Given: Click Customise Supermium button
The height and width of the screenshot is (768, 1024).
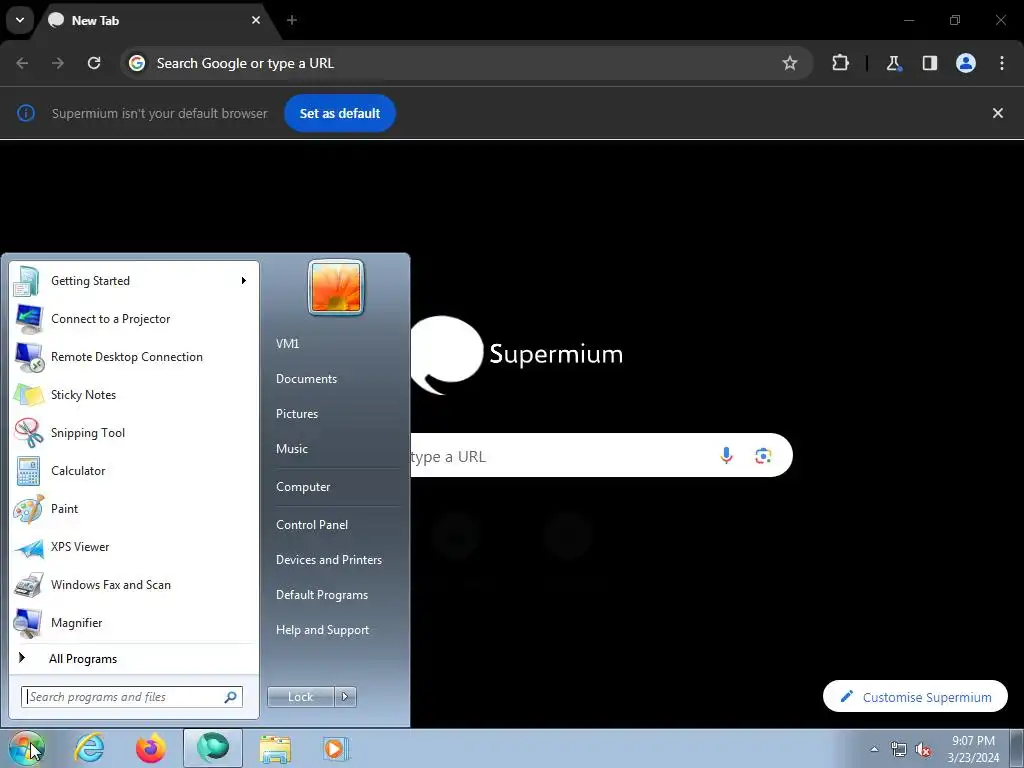Looking at the screenshot, I should pos(916,697).
